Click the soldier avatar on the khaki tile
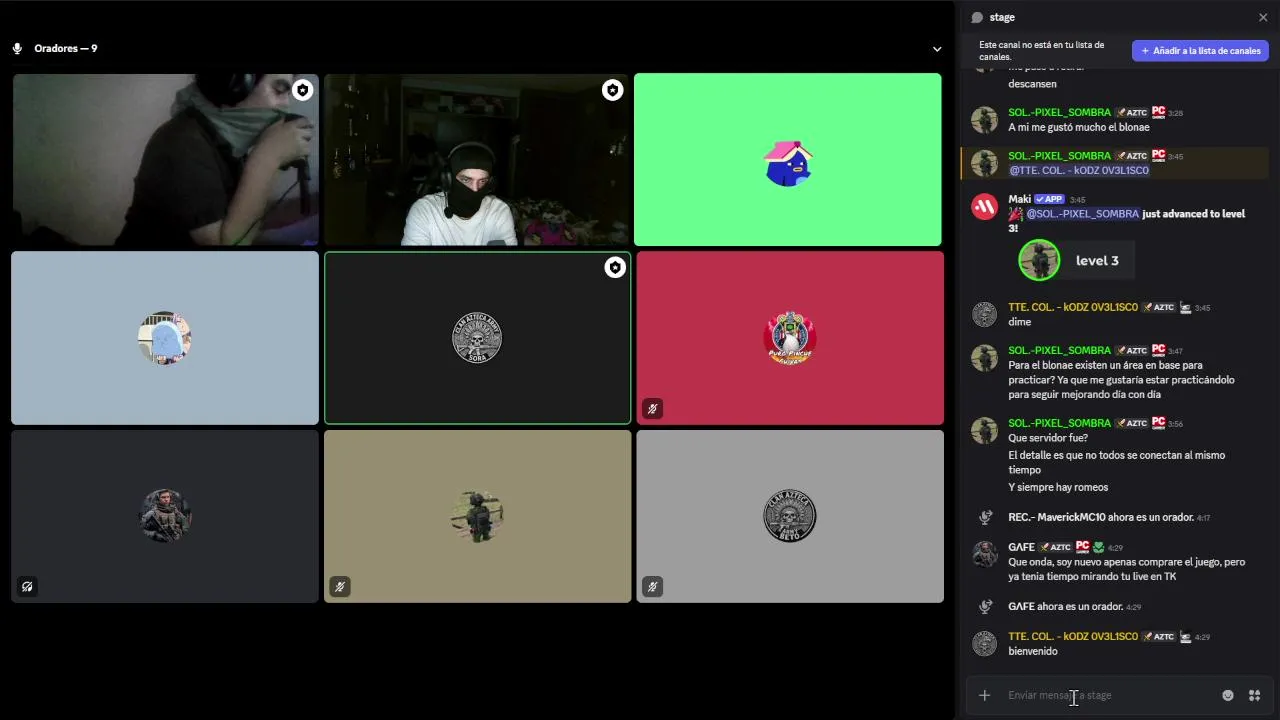The image size is (1280, 720). point(477,516)
